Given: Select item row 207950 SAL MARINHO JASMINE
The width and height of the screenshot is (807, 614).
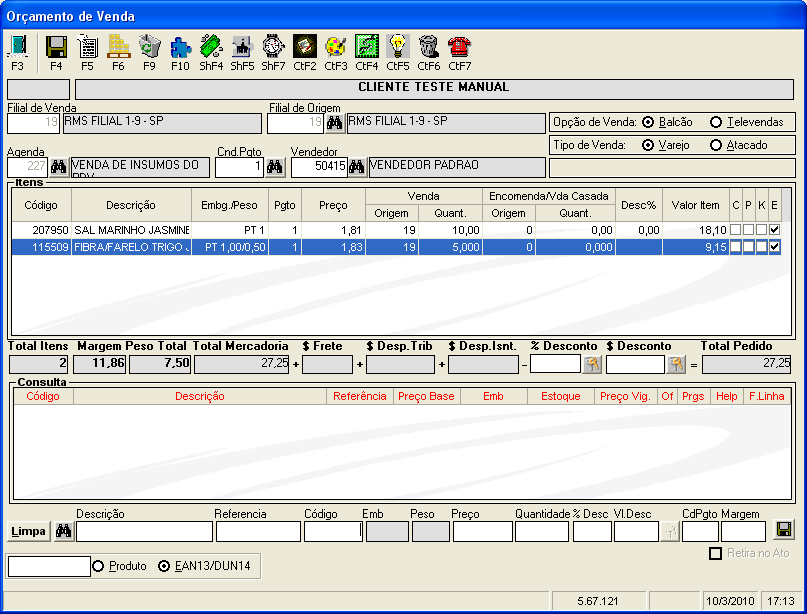Looking at the screenshot, I should (396, 230).
